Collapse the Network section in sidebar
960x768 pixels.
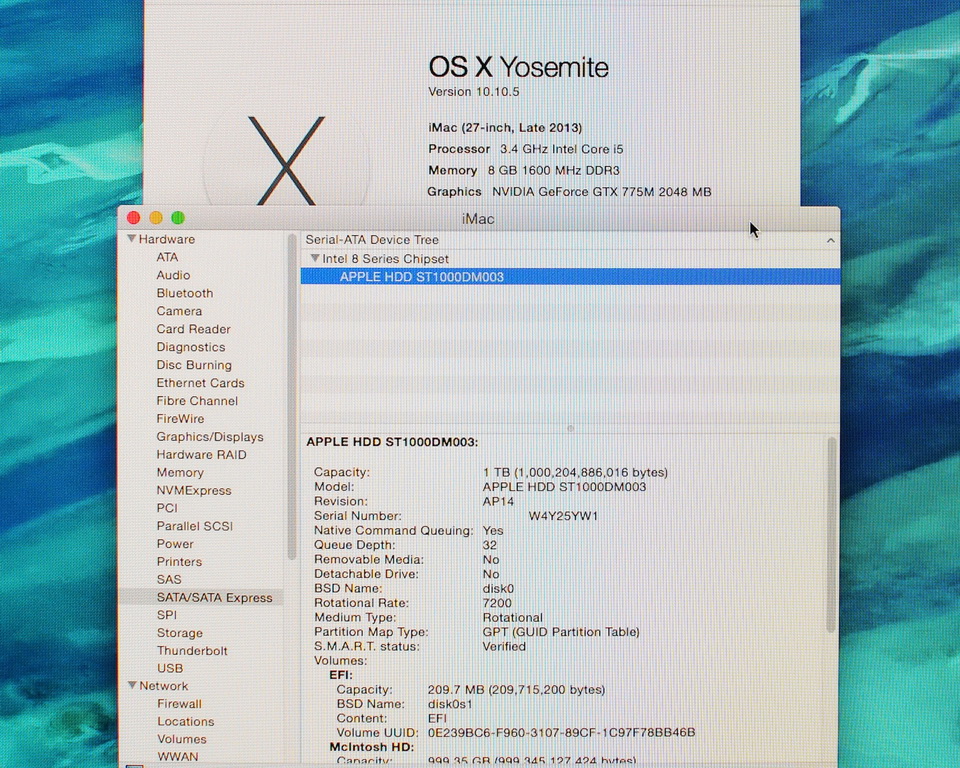coord(132,685)
